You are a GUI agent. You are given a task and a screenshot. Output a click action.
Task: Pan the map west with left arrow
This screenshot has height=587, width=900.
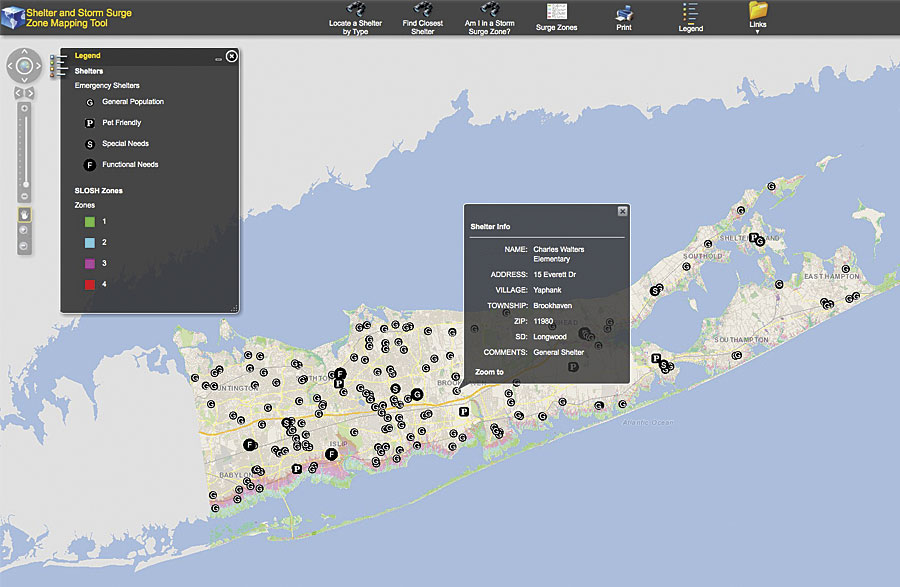(x=10, y=66)
